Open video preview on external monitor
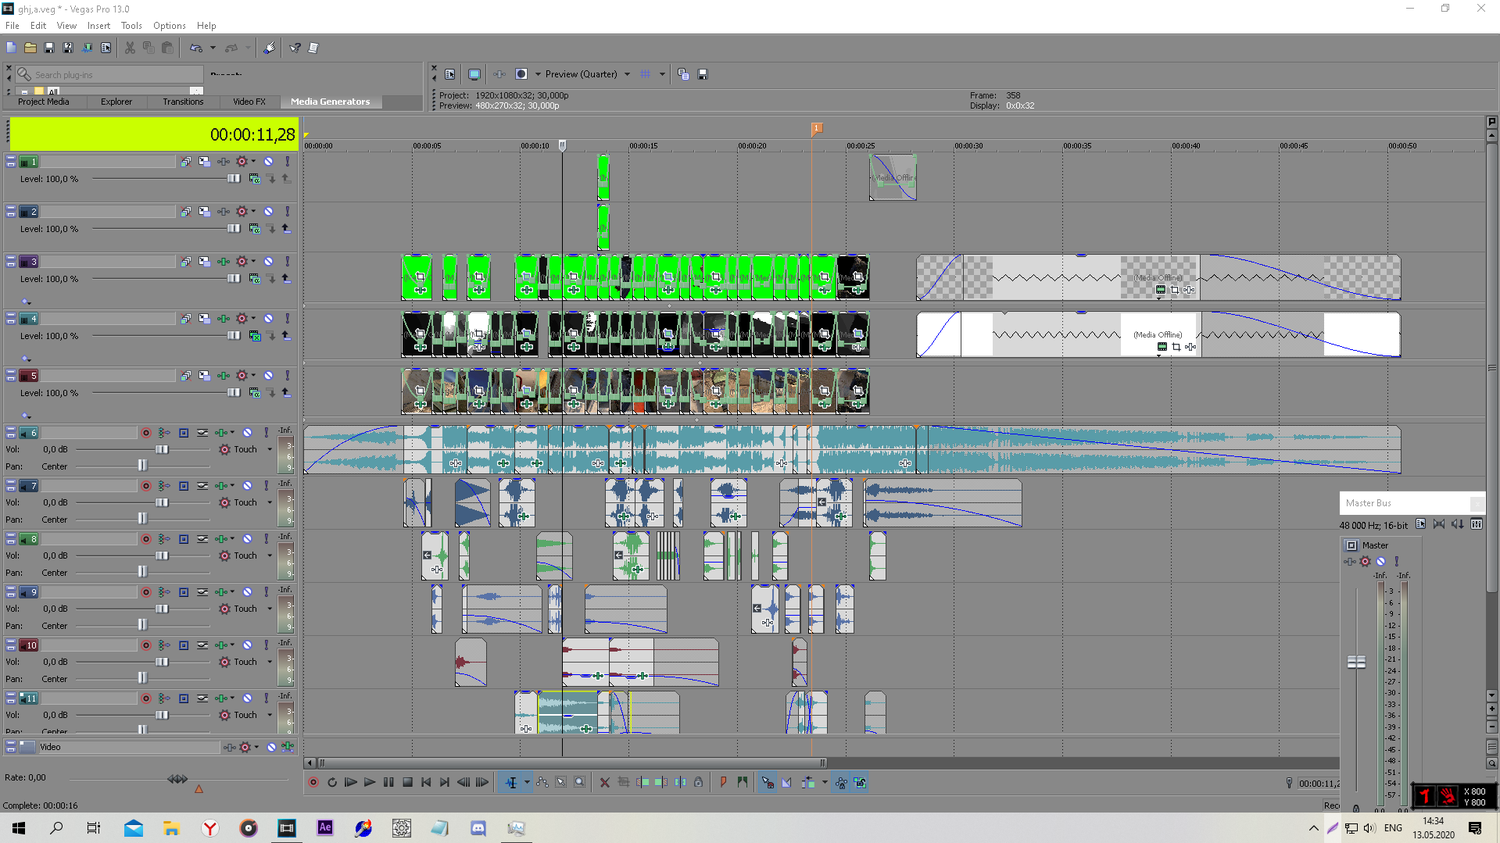This screenshot has height=843, width=1500. (x=474, y=74)
